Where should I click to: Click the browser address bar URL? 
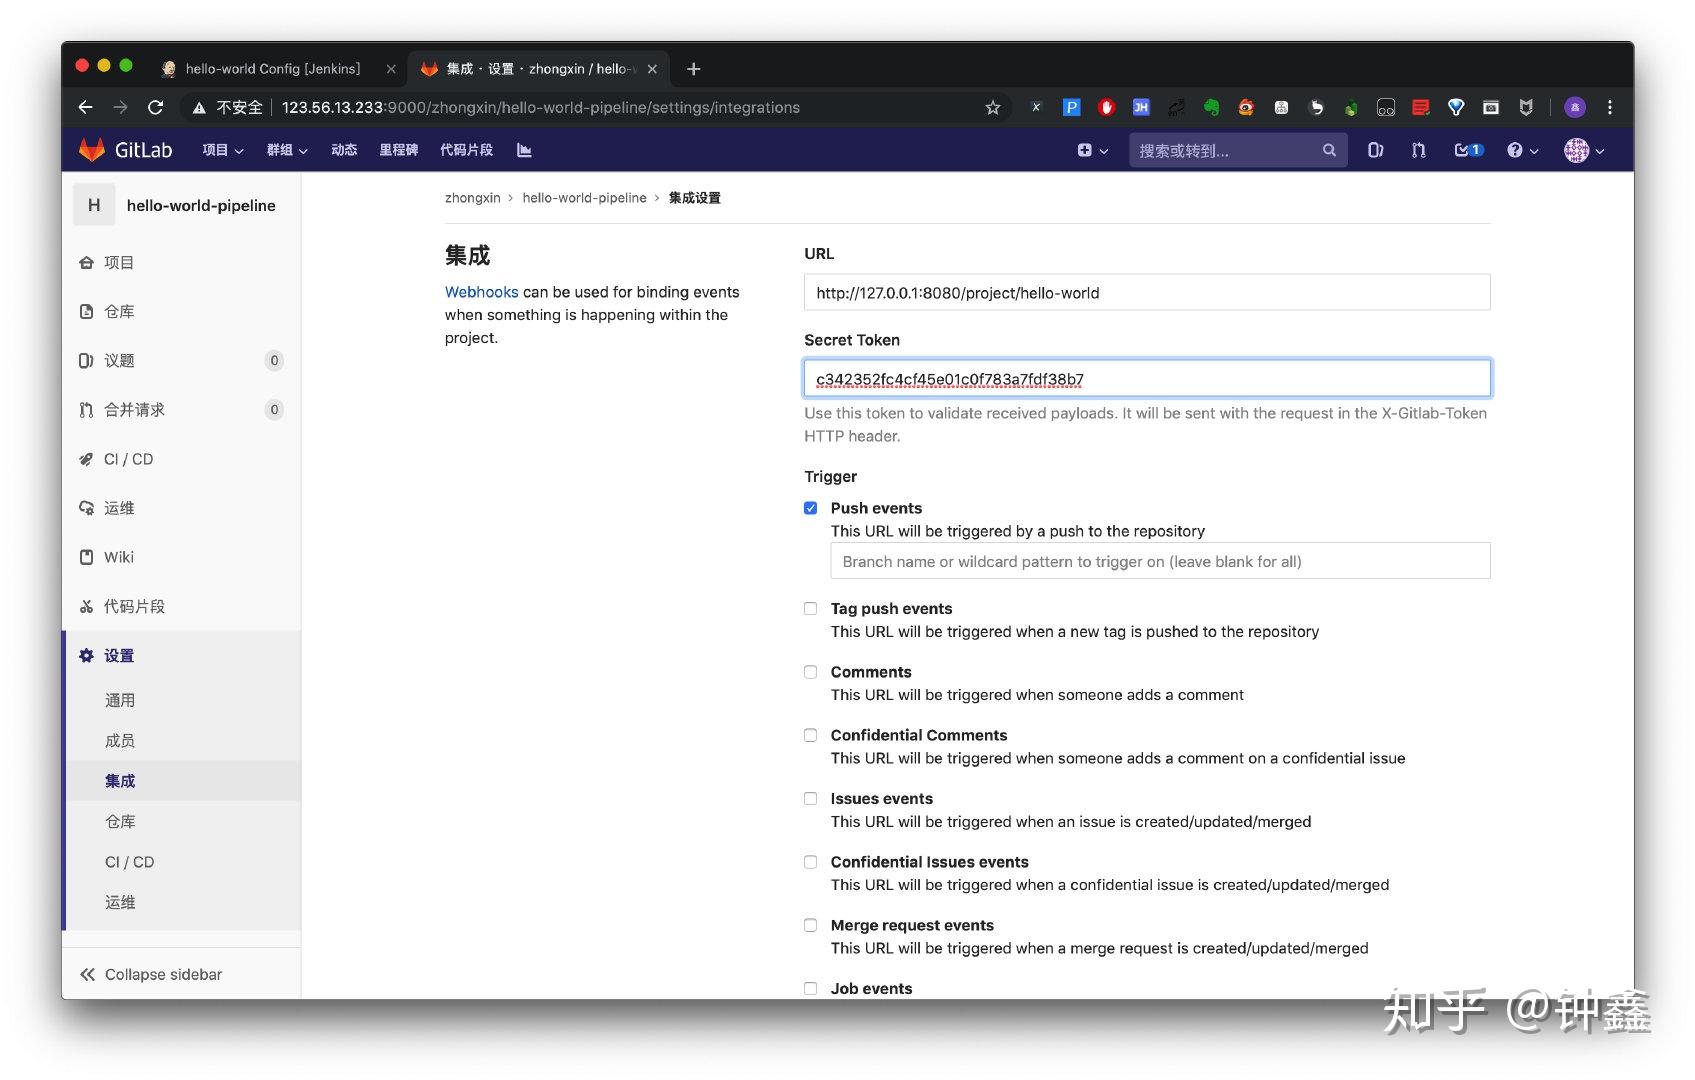pyautogui.click(x=540, y=108)
